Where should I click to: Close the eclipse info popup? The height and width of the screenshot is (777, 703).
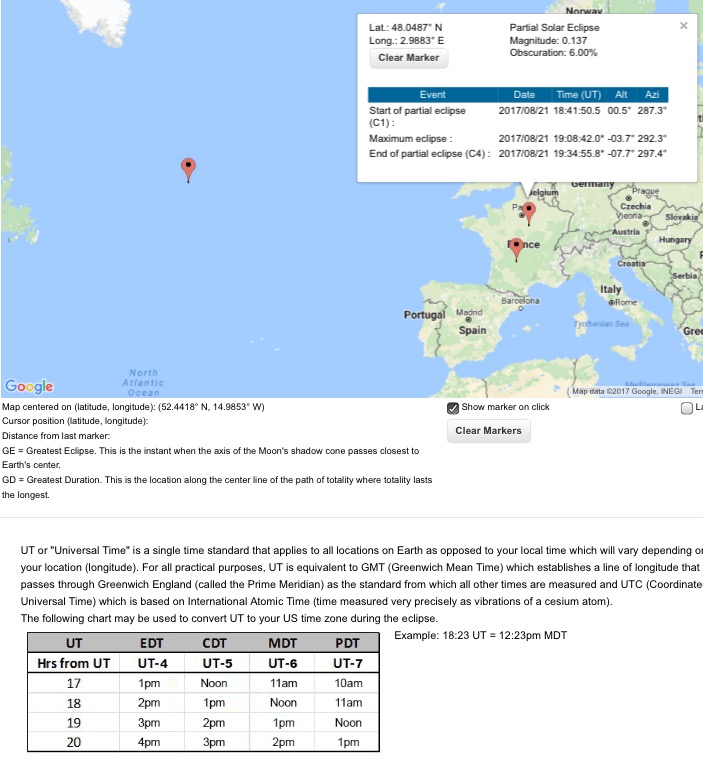684,26
